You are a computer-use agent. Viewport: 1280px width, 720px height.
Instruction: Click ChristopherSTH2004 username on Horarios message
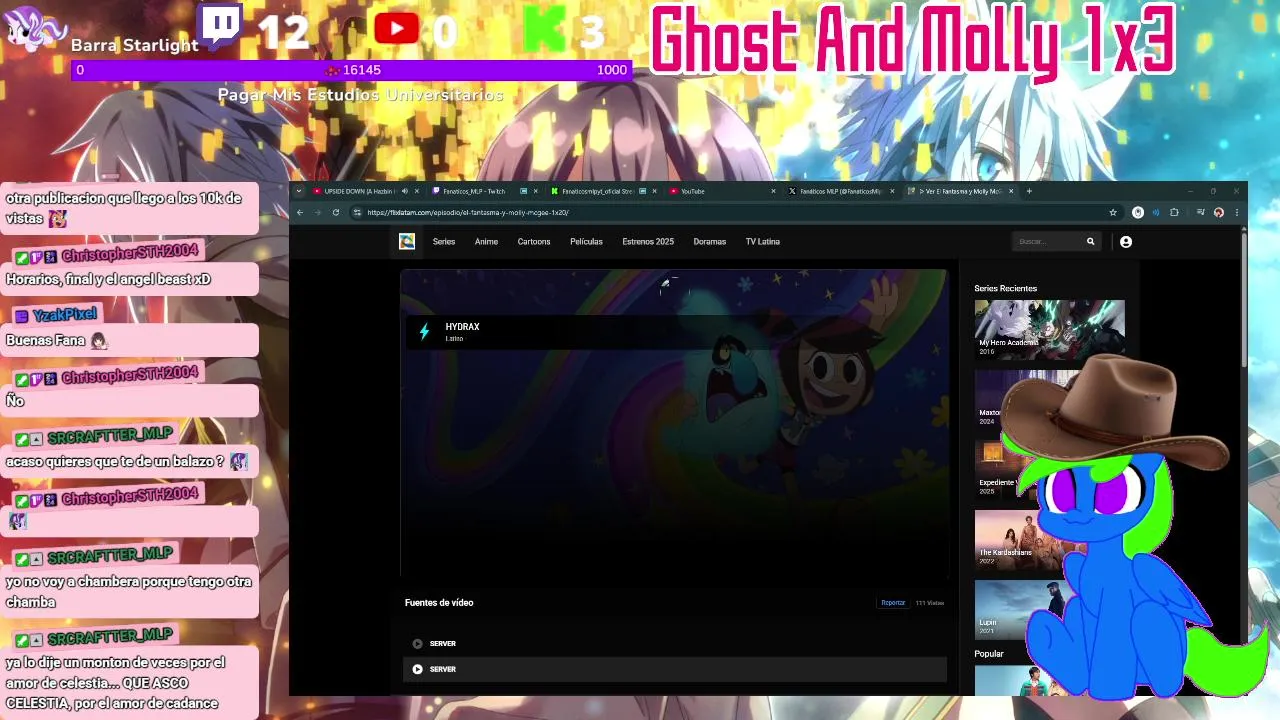point(130,256)
